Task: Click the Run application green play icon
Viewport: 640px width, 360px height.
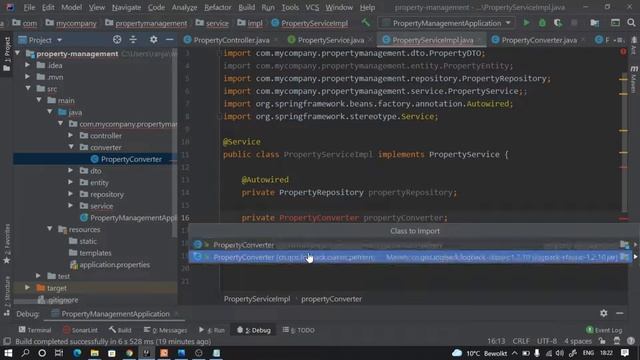Action: (526, 23)
